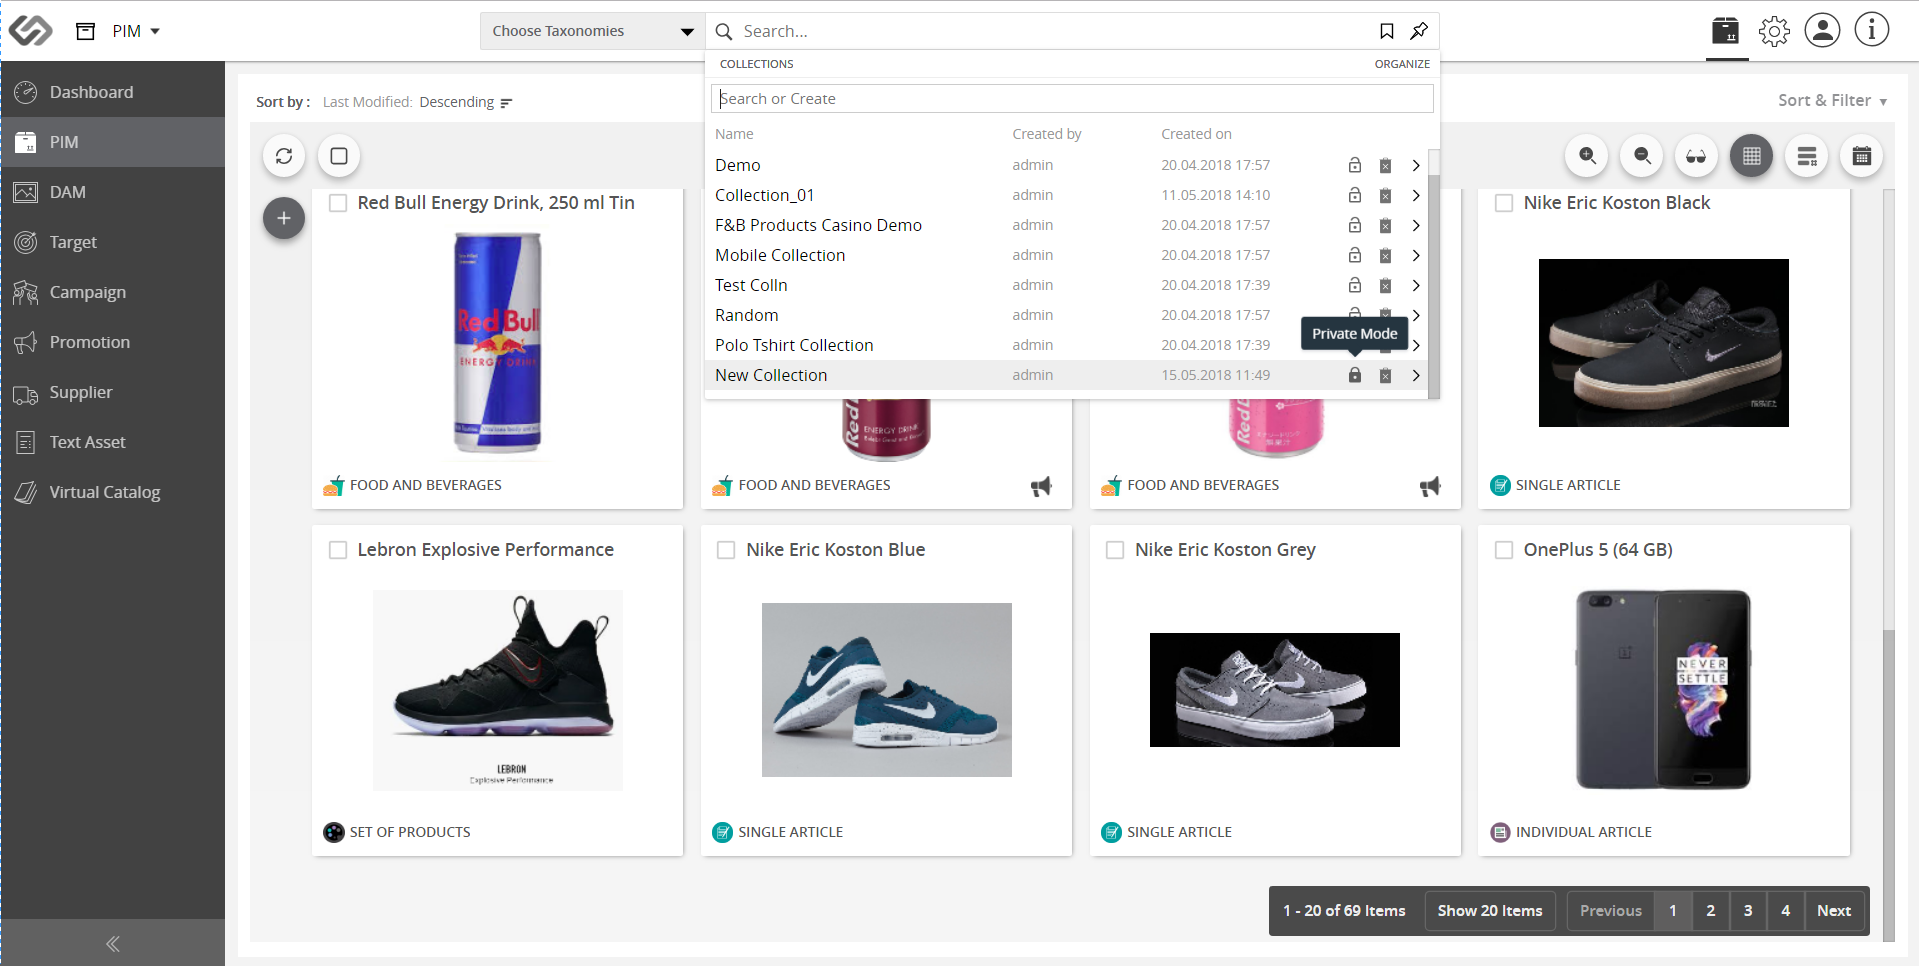Expand the Collection_01 chevron
This screenshot has width=1919, height=966.
pyautogui.click(x=1416, y=195)
